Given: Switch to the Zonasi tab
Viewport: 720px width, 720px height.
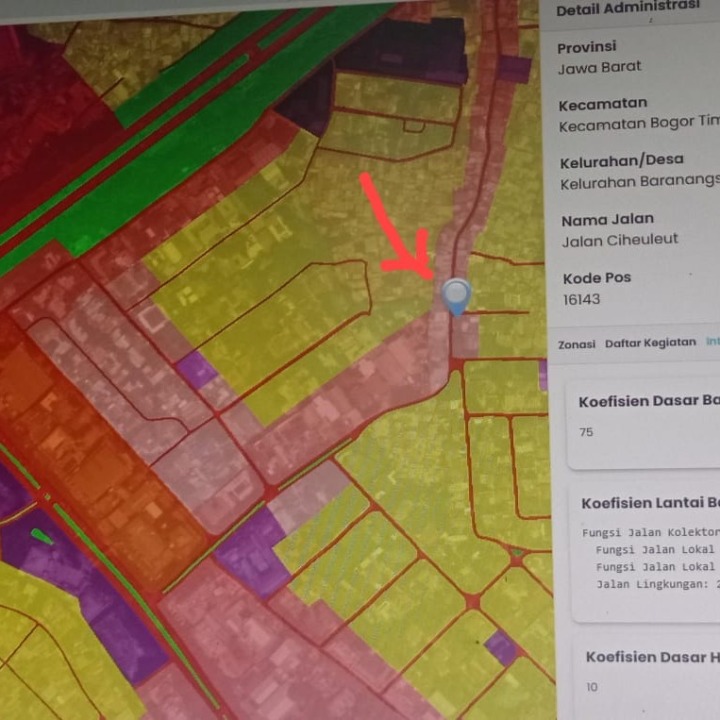Looking at the screenshot, I should 577,343.
